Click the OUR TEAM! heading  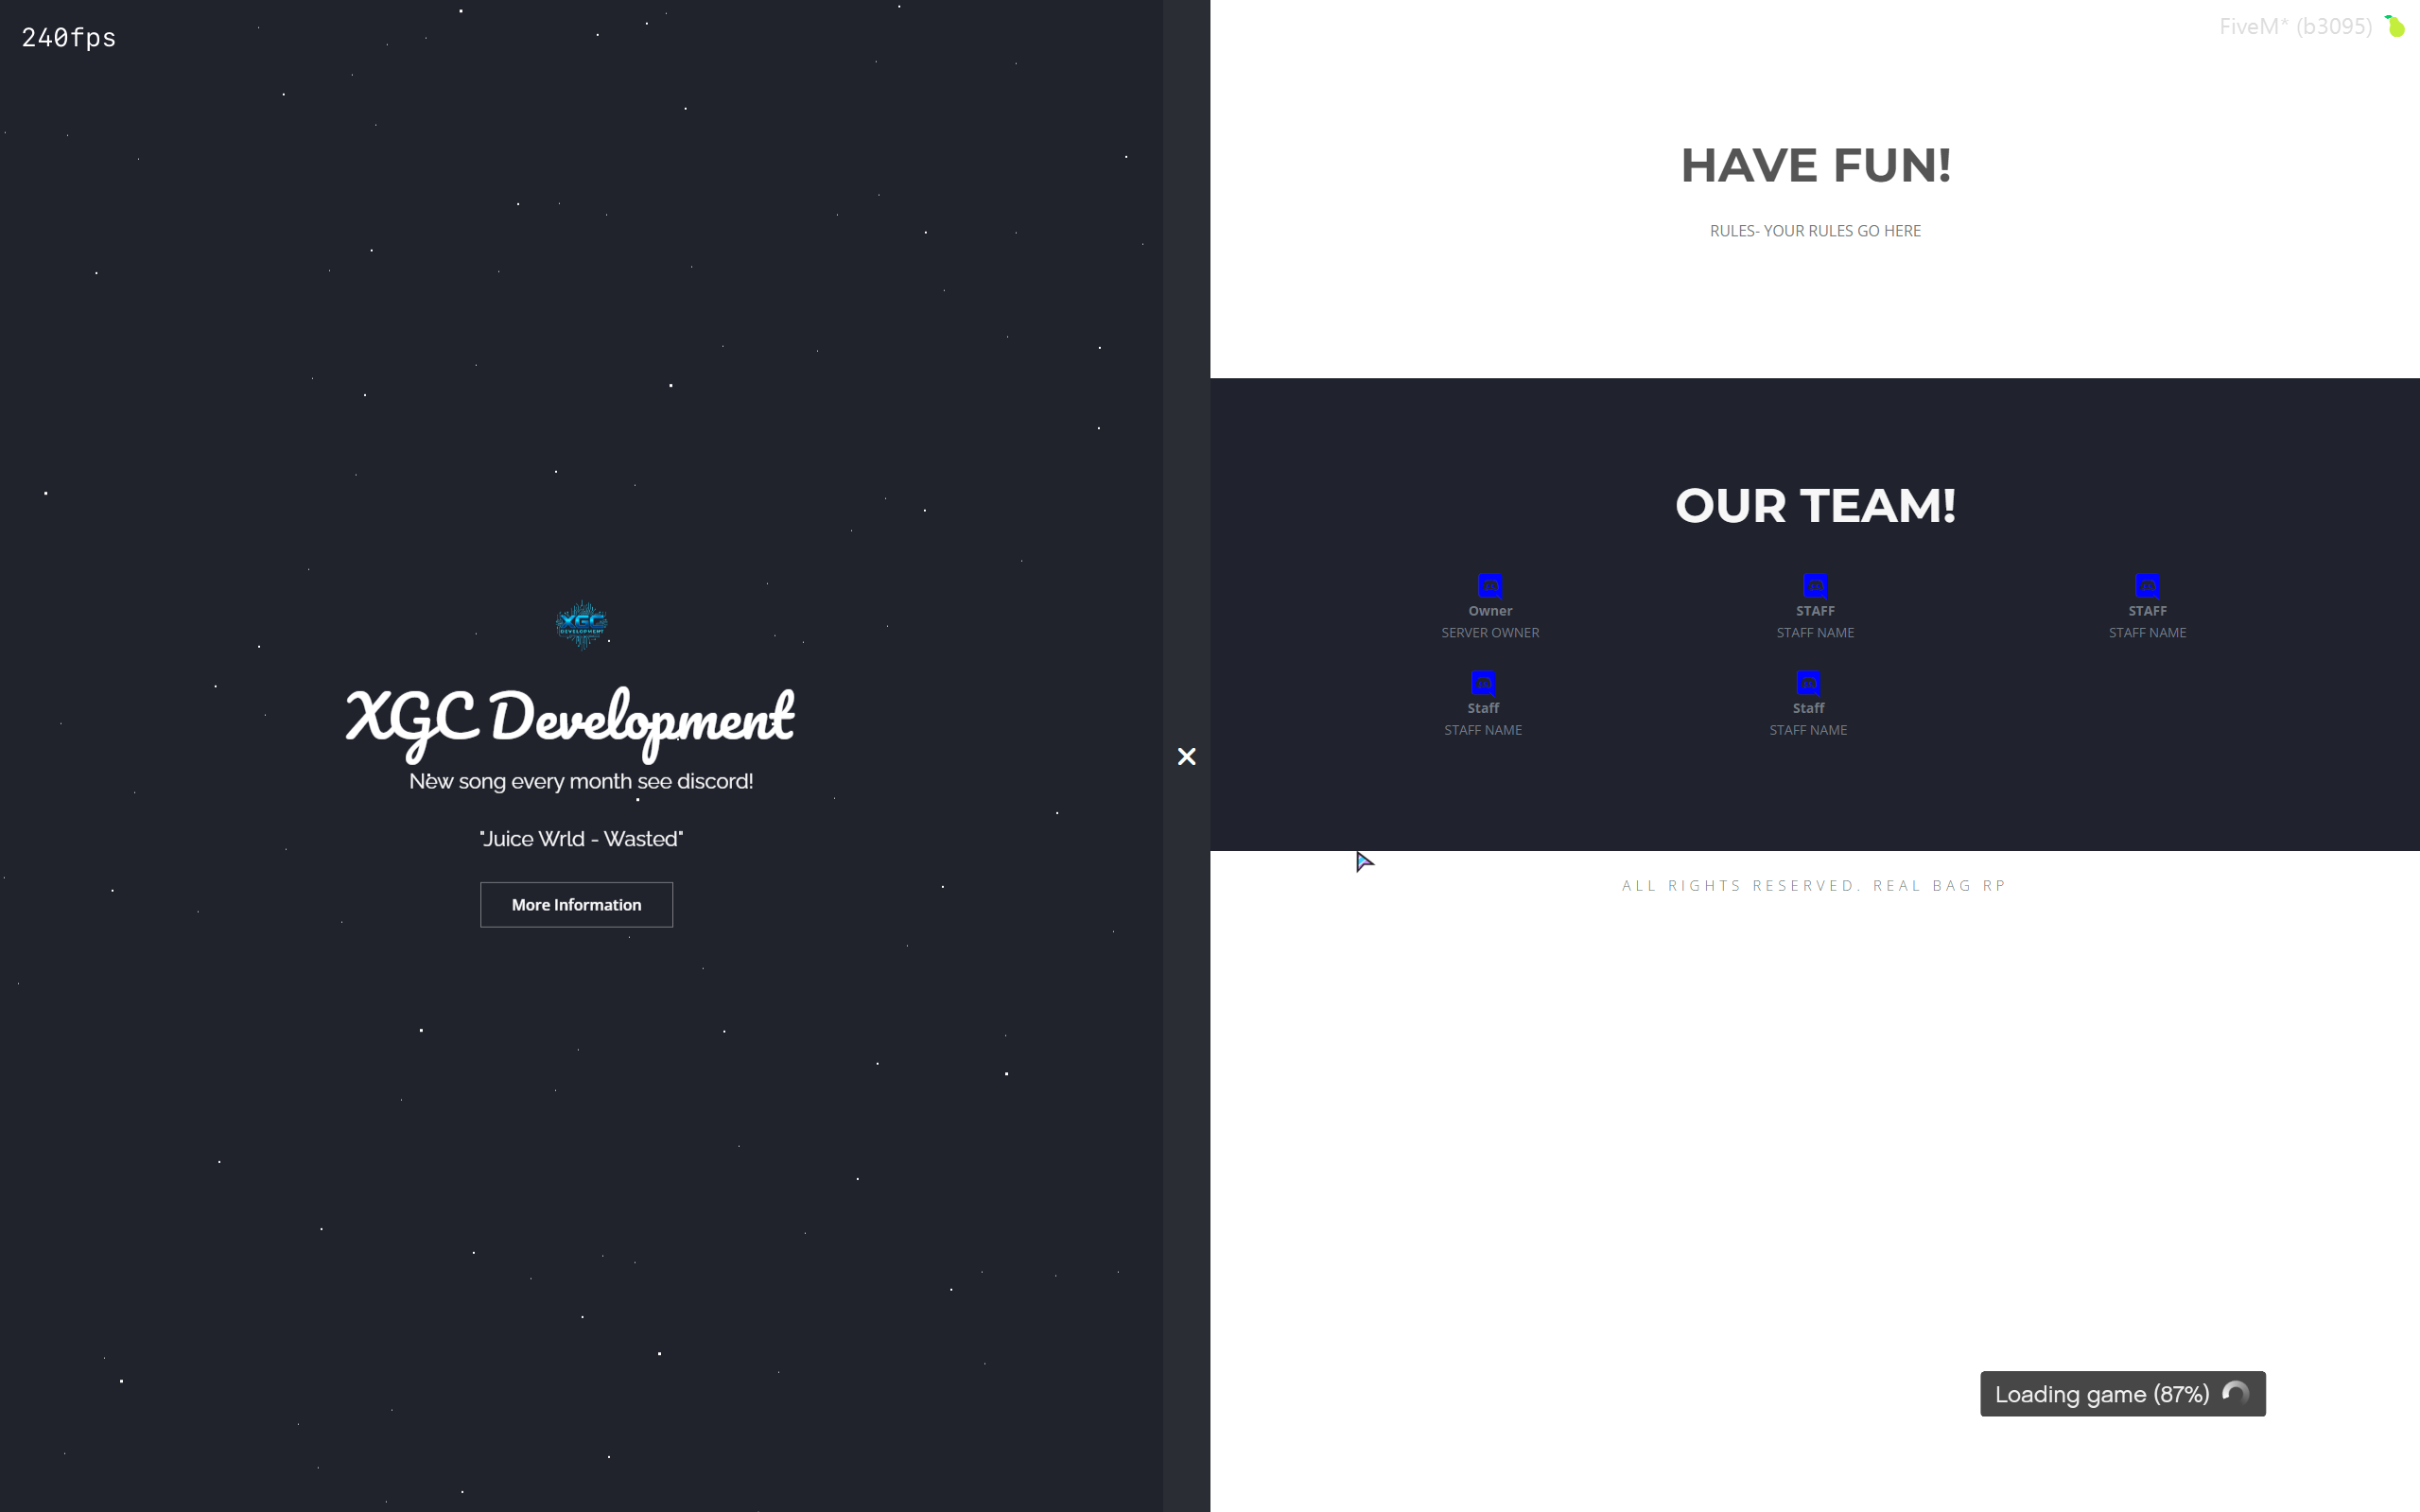click(1815, 506)
